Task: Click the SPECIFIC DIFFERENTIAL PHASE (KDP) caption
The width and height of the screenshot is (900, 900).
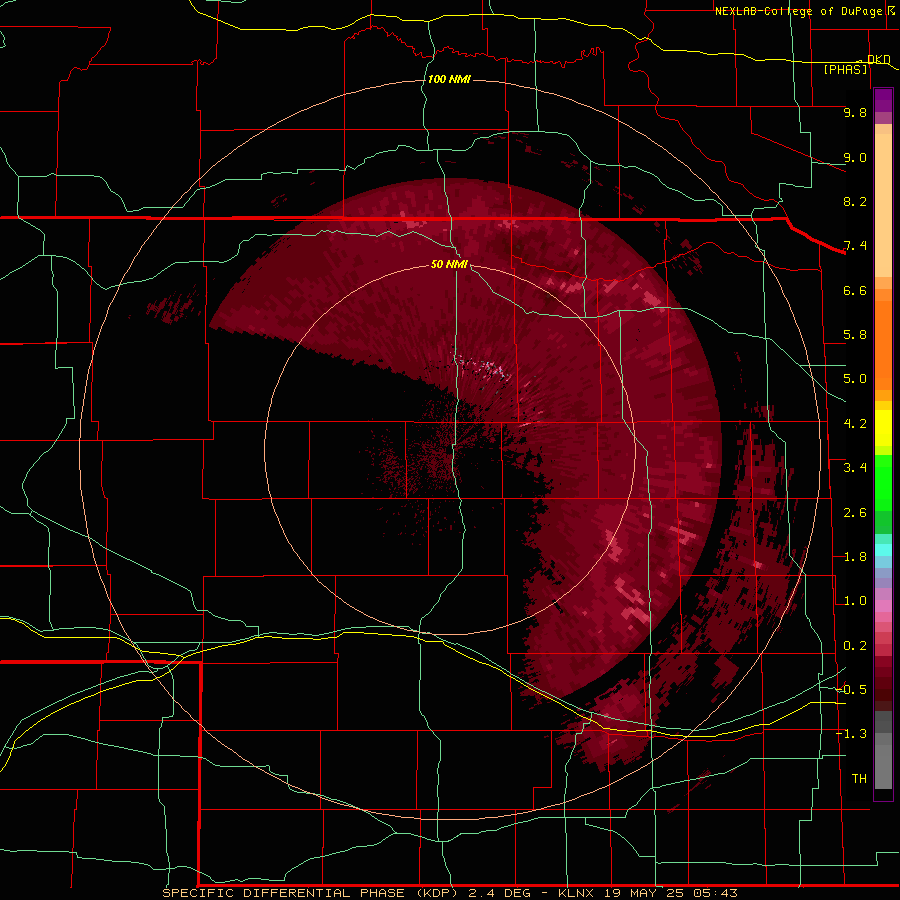Action: click(310, 893)
